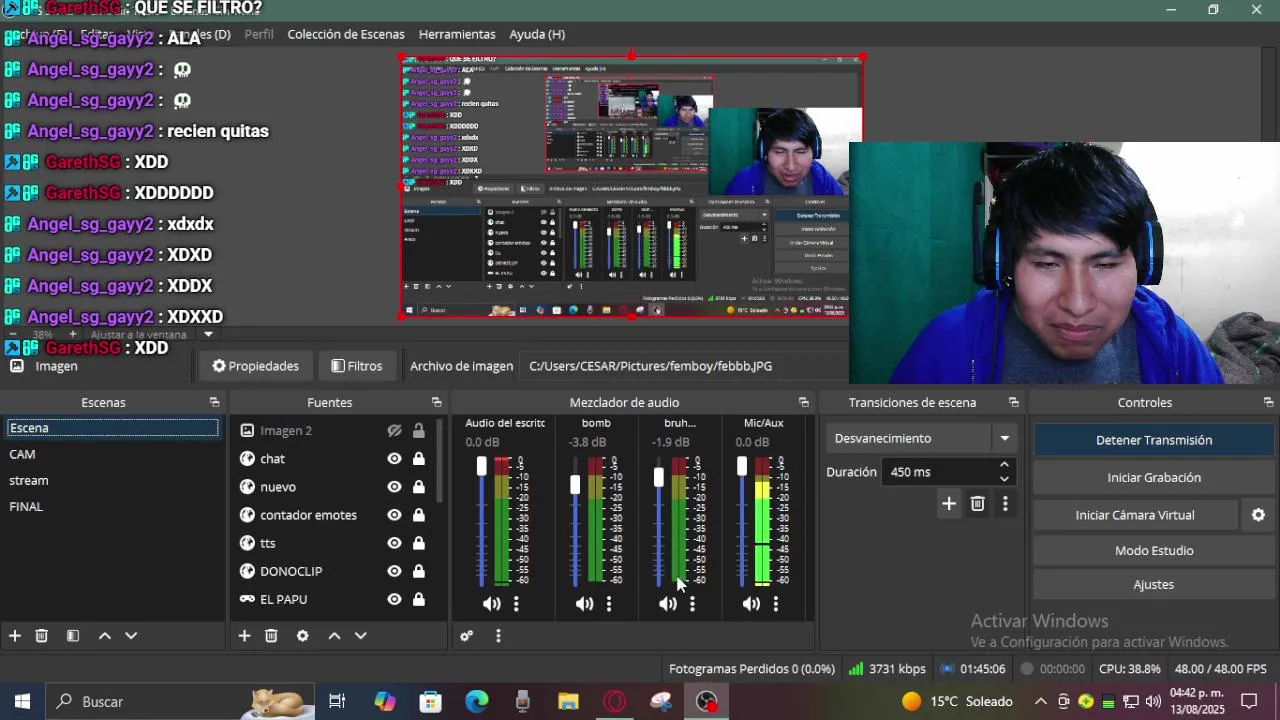Open source Filtros button
Viewport: 1280px width, 720px height.
[357, 366]
